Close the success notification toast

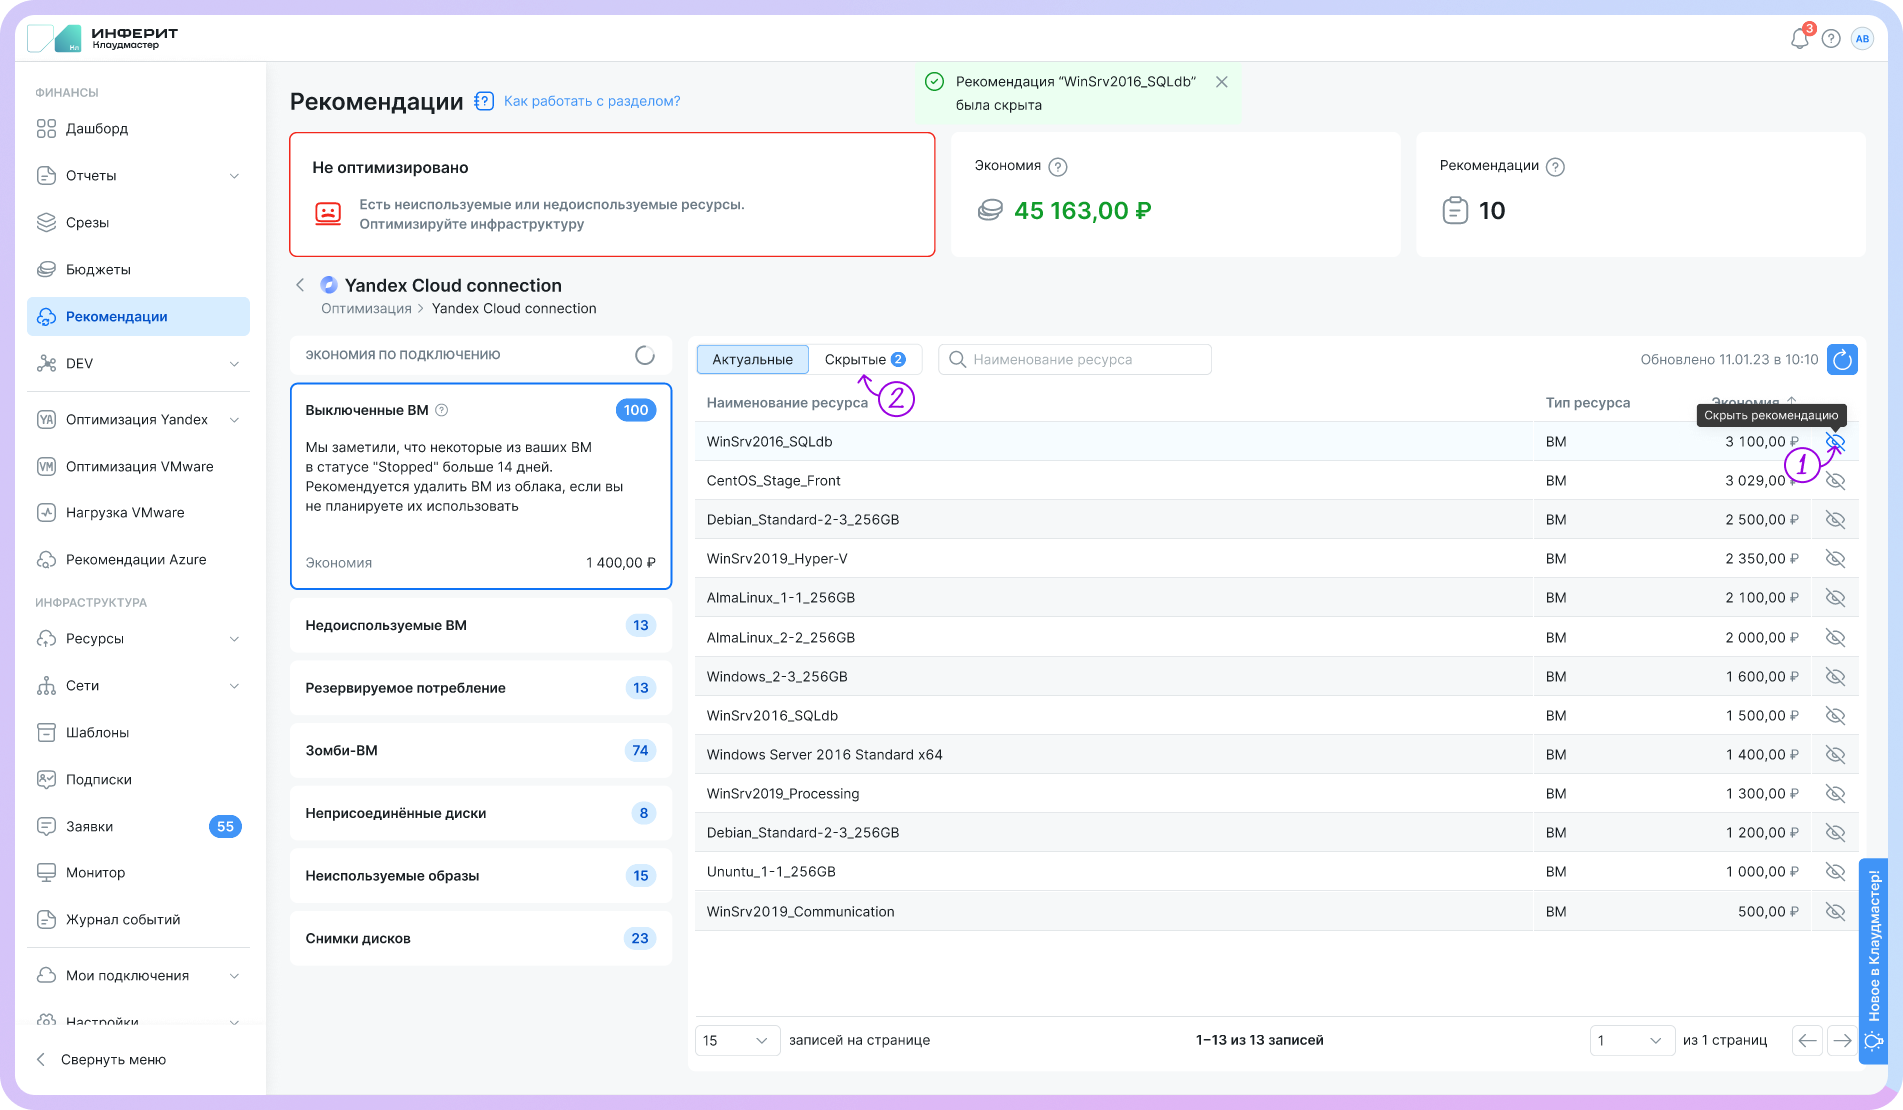click(x=1221, y=82)
